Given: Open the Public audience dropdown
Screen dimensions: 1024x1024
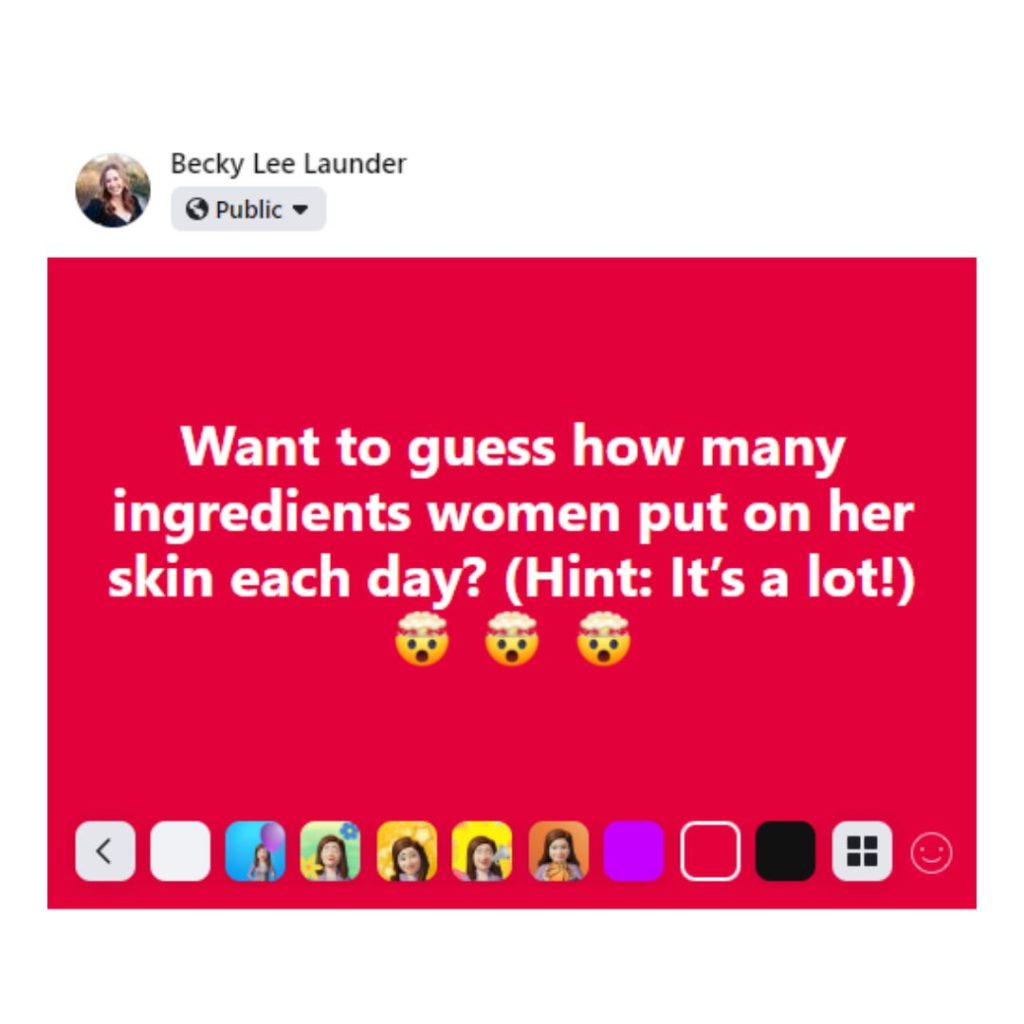Looking at the screenshot, I should click(x=248, y=209).
